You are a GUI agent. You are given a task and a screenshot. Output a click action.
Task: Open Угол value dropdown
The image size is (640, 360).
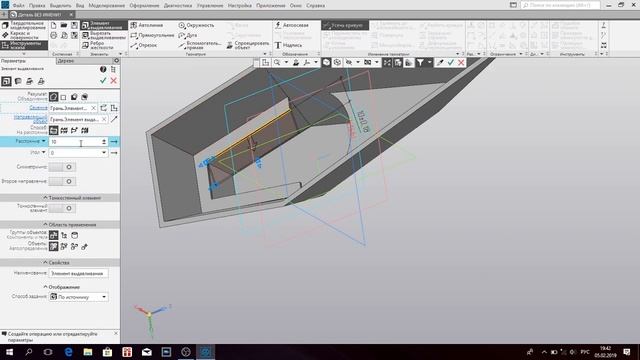tap(104, 153)
